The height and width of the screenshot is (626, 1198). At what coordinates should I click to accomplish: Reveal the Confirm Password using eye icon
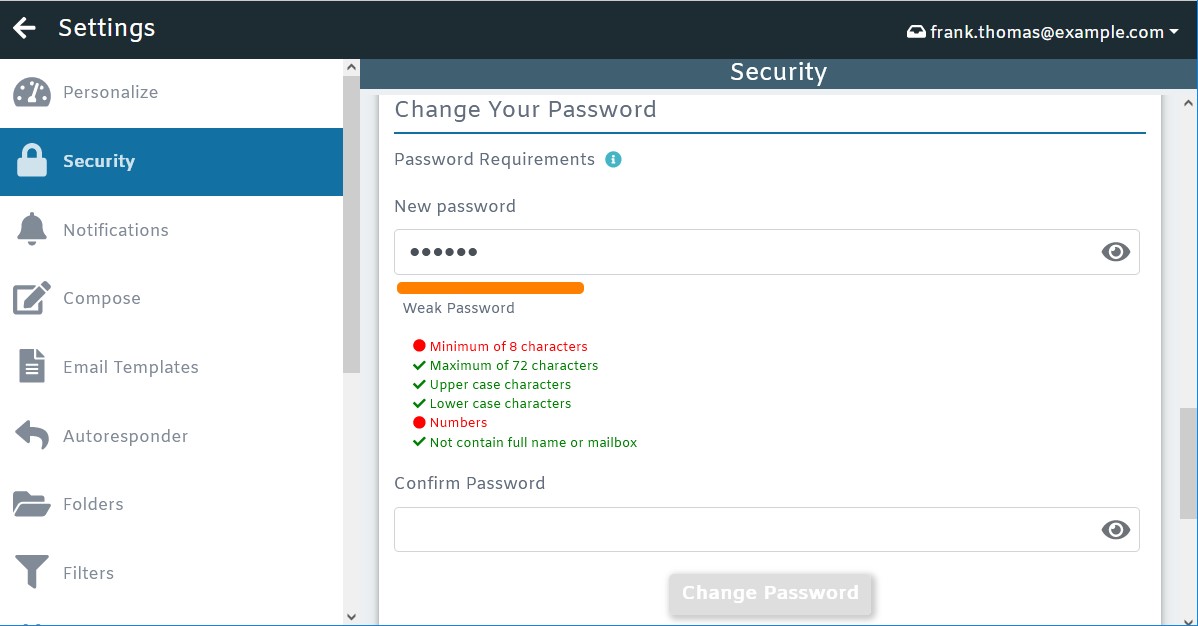click(1115, 529)
